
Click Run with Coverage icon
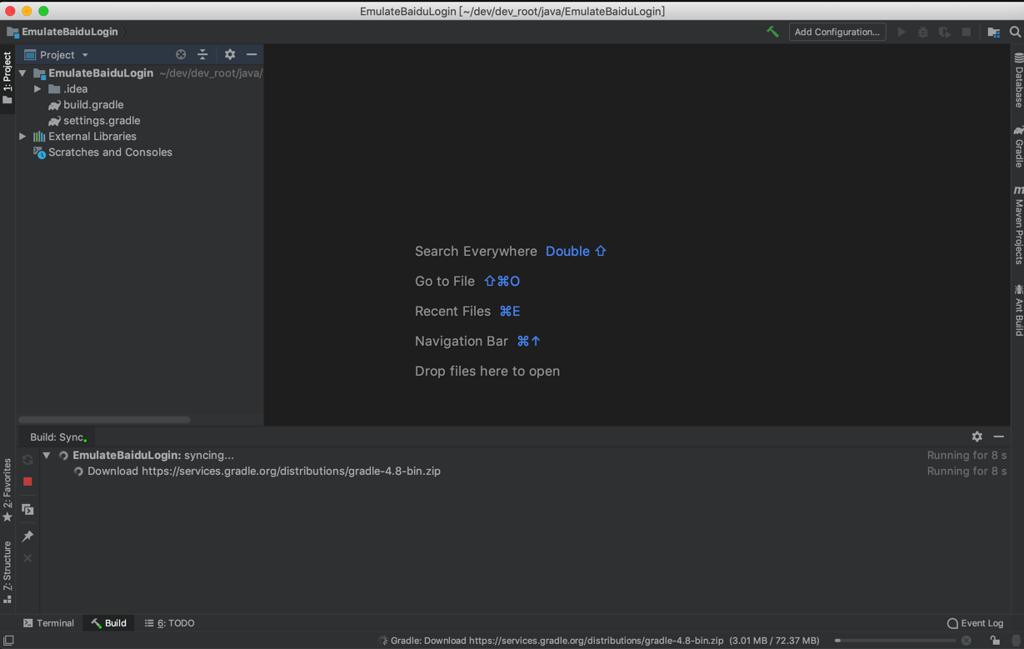pos(944,32)
